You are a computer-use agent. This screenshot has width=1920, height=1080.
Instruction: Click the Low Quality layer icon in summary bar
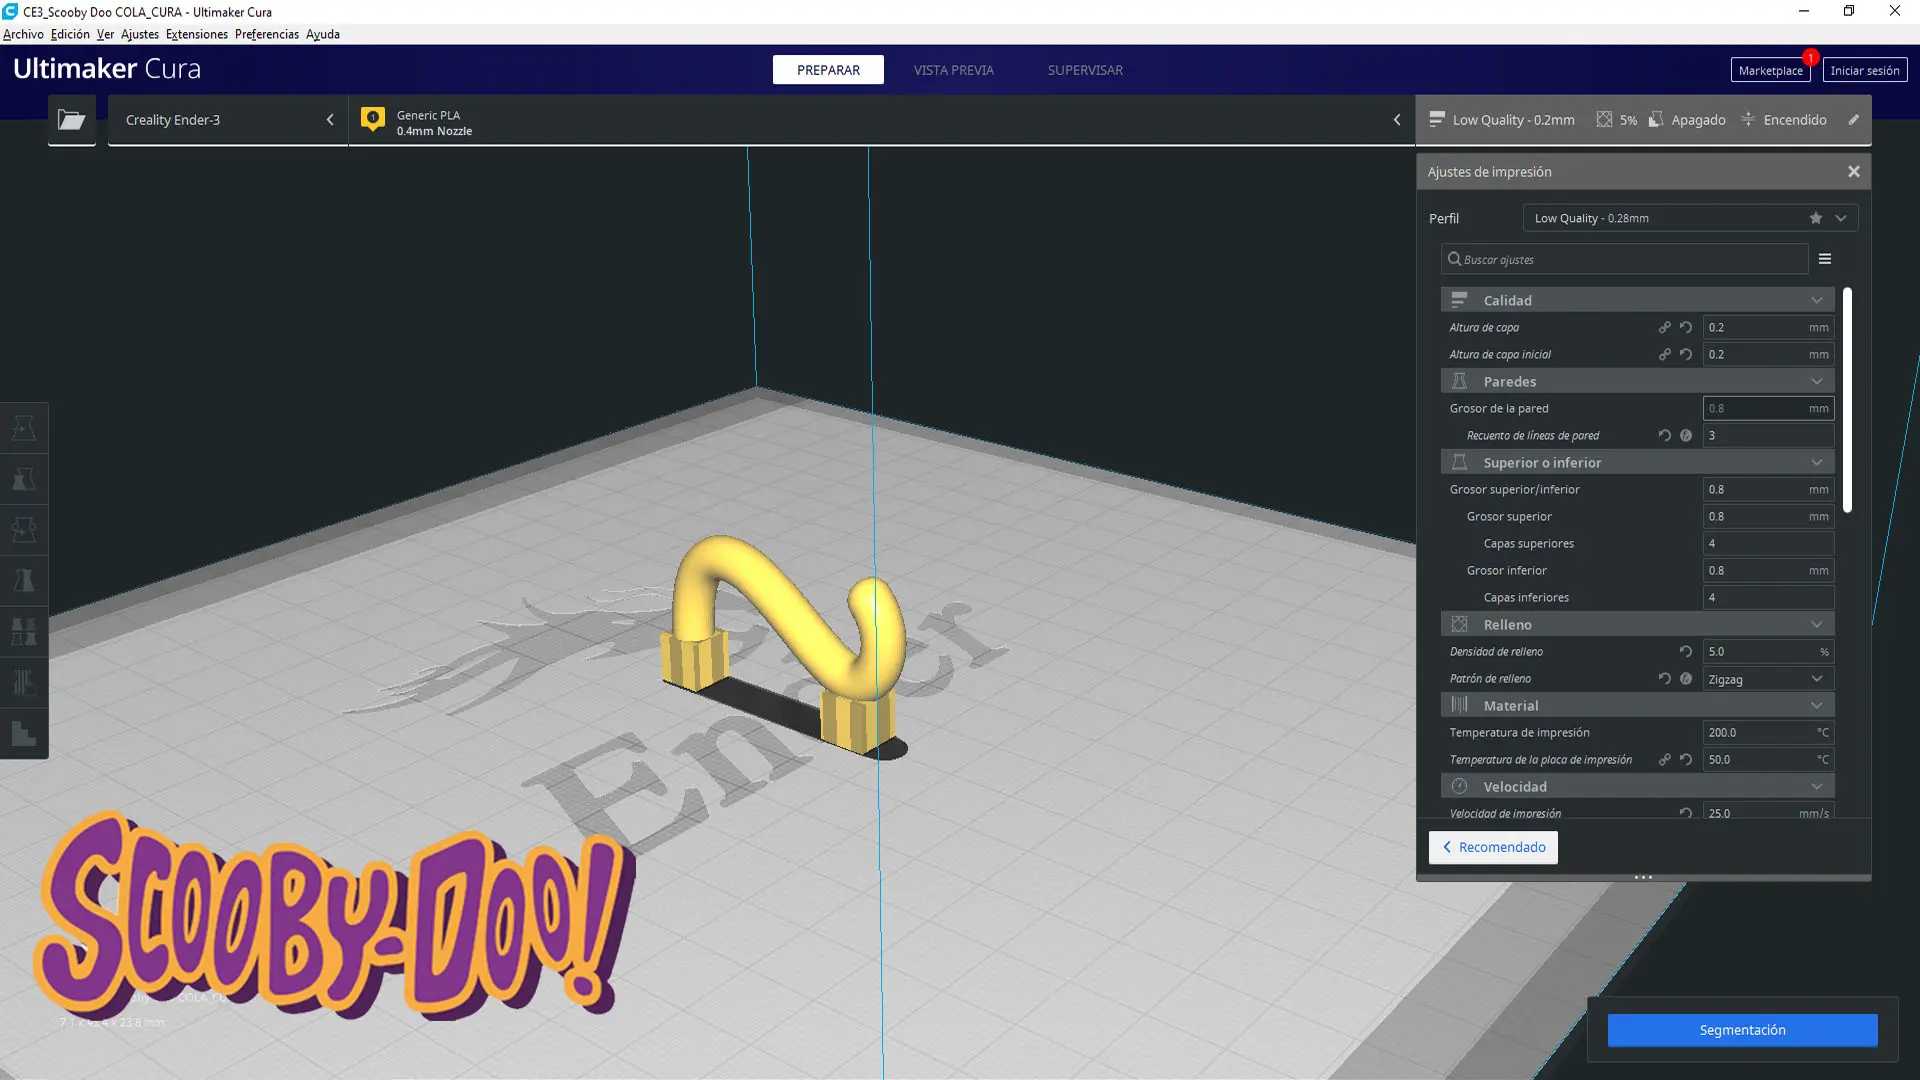point(1437,119)
